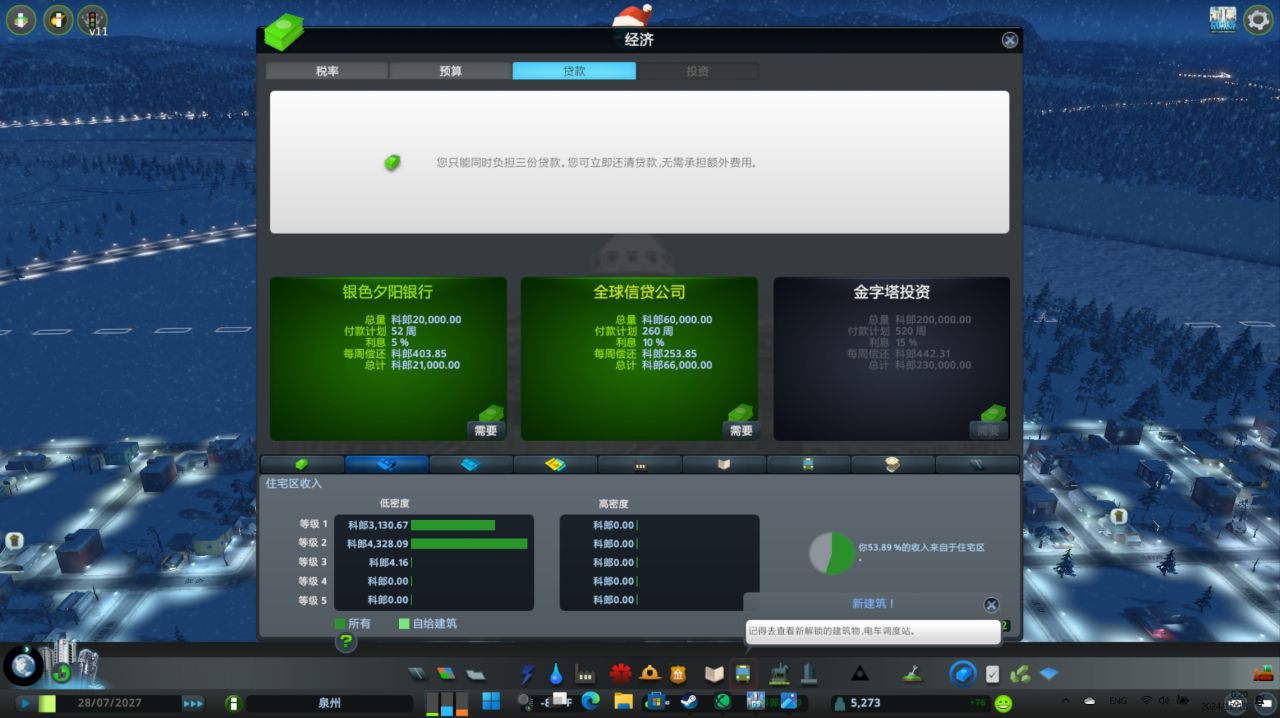
Task: Pause or play the simulation
Action: 25,703
